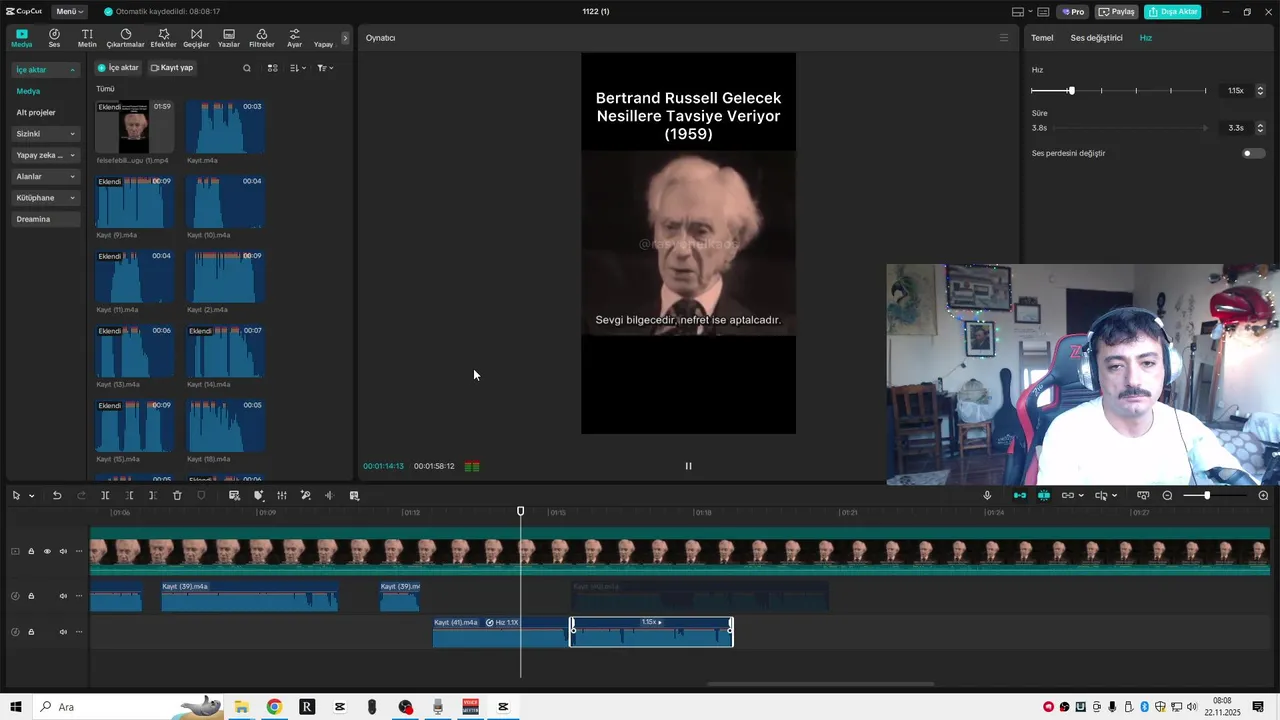Screen dimensions: 1280x720
Task: Switch to the Temel tab
Action: click(1042, 38)
